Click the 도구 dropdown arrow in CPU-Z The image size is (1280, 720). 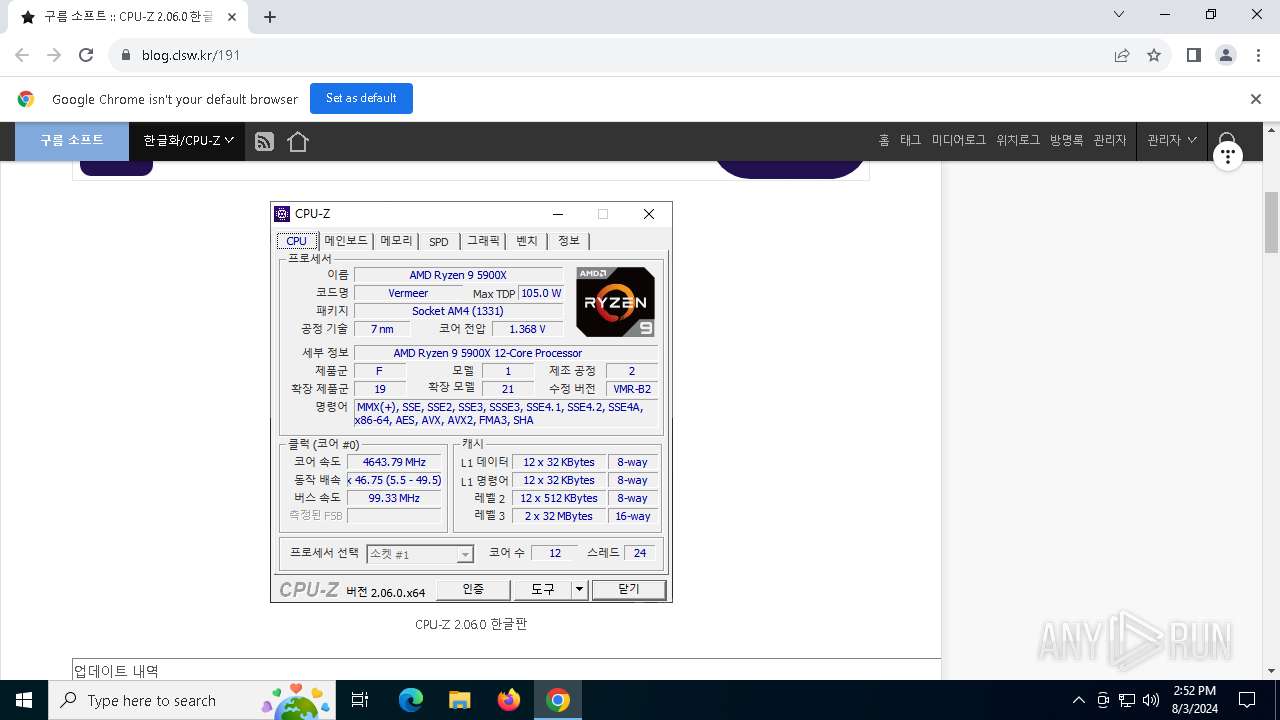point(579,590)
